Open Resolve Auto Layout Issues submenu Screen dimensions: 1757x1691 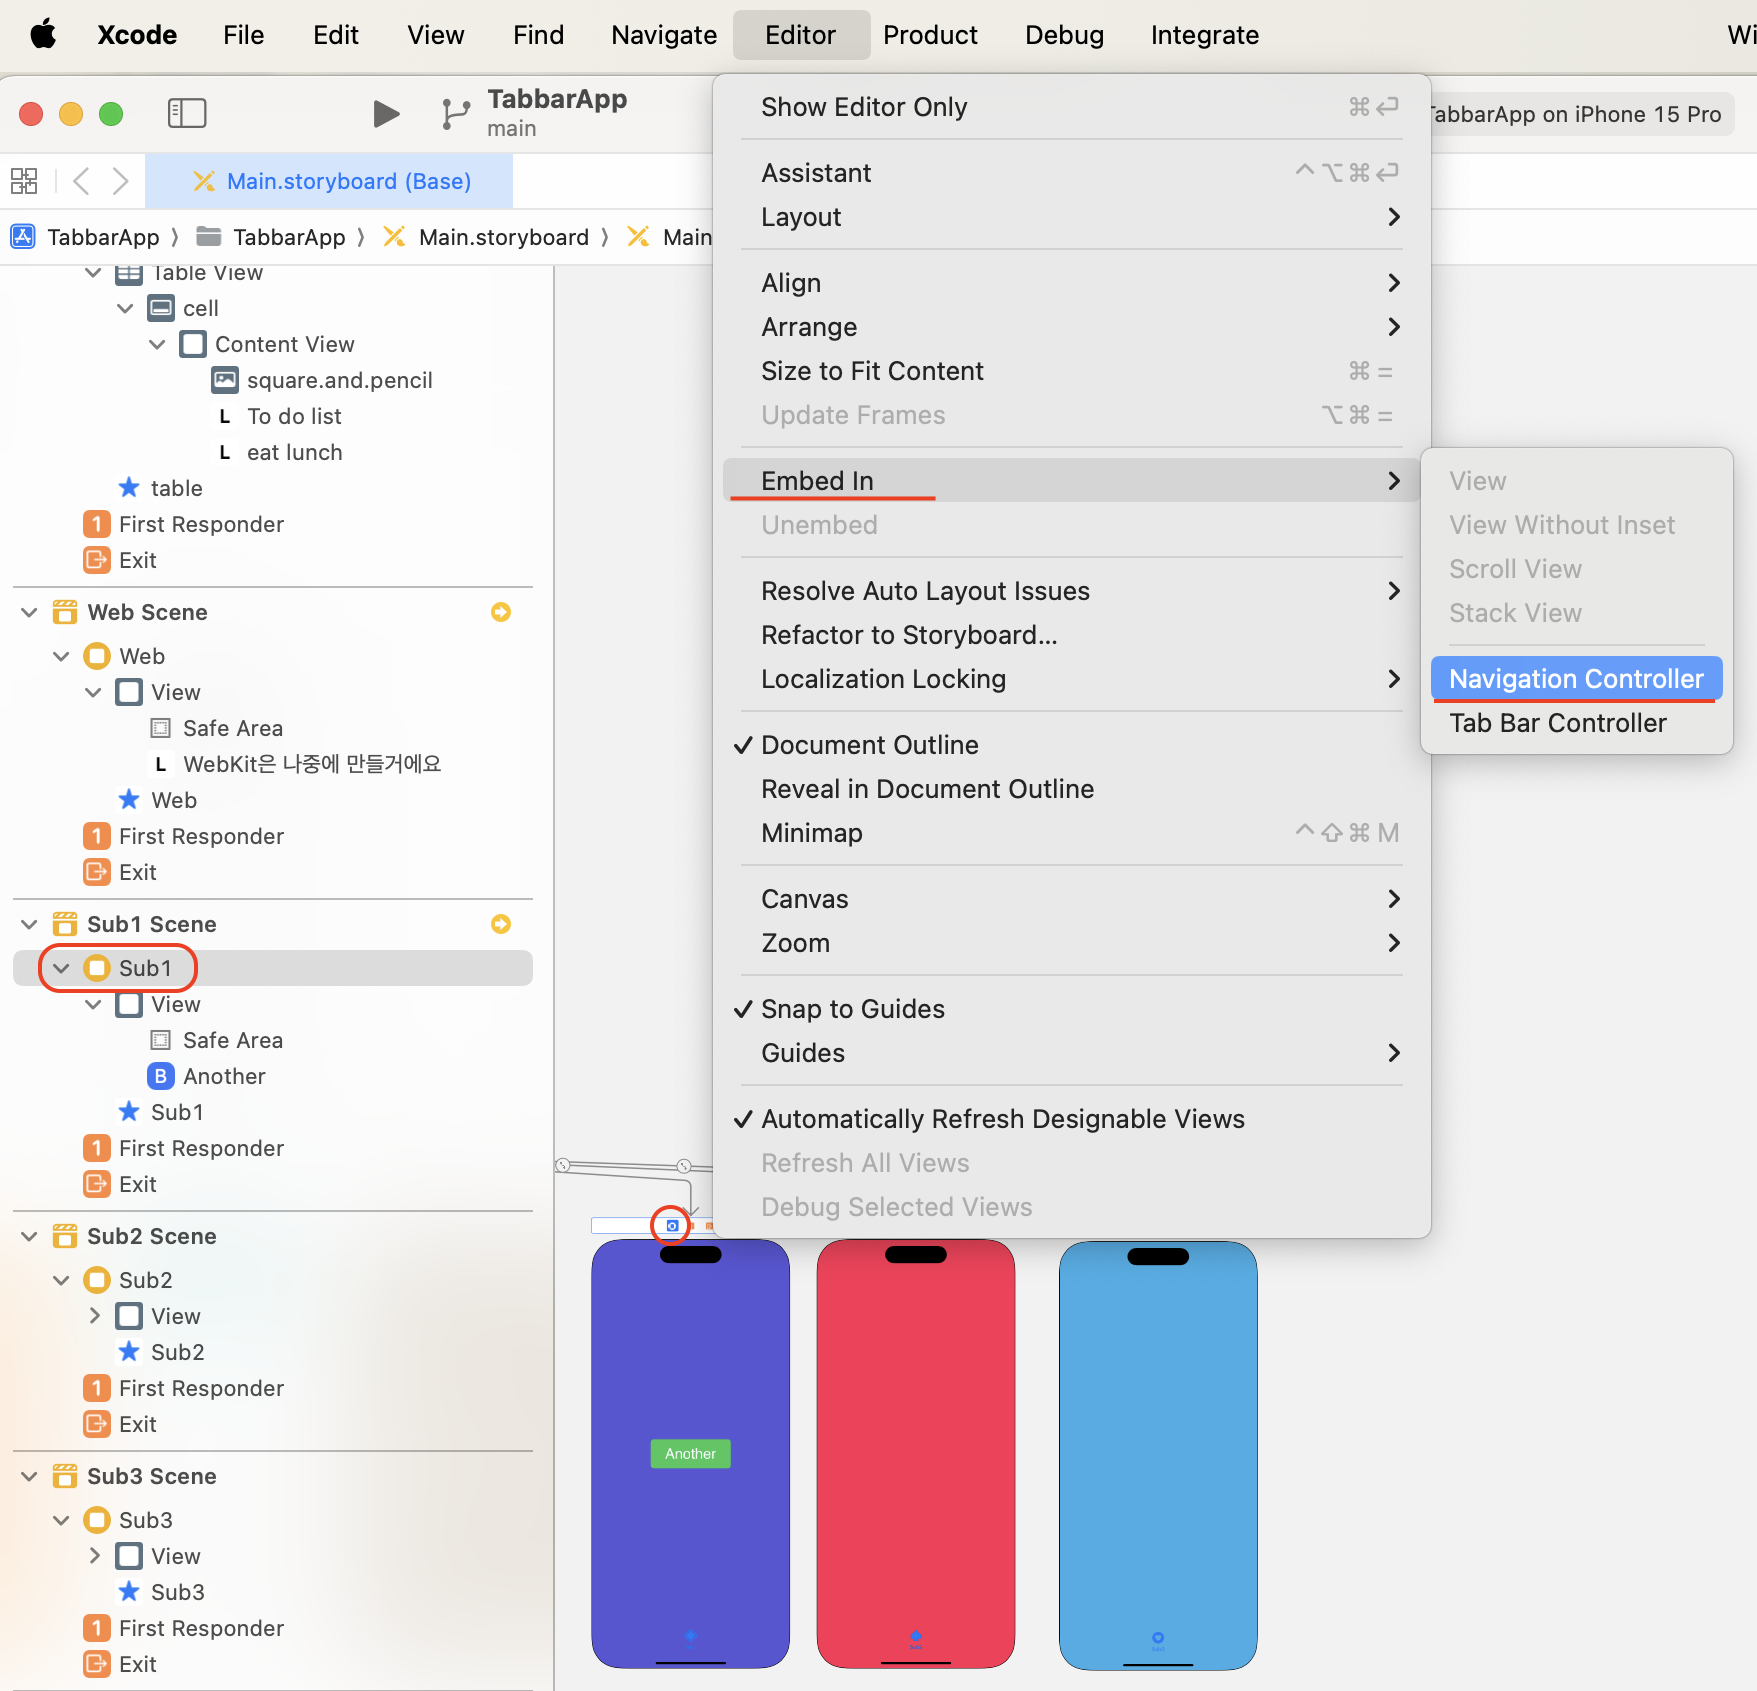[1072, 591]
